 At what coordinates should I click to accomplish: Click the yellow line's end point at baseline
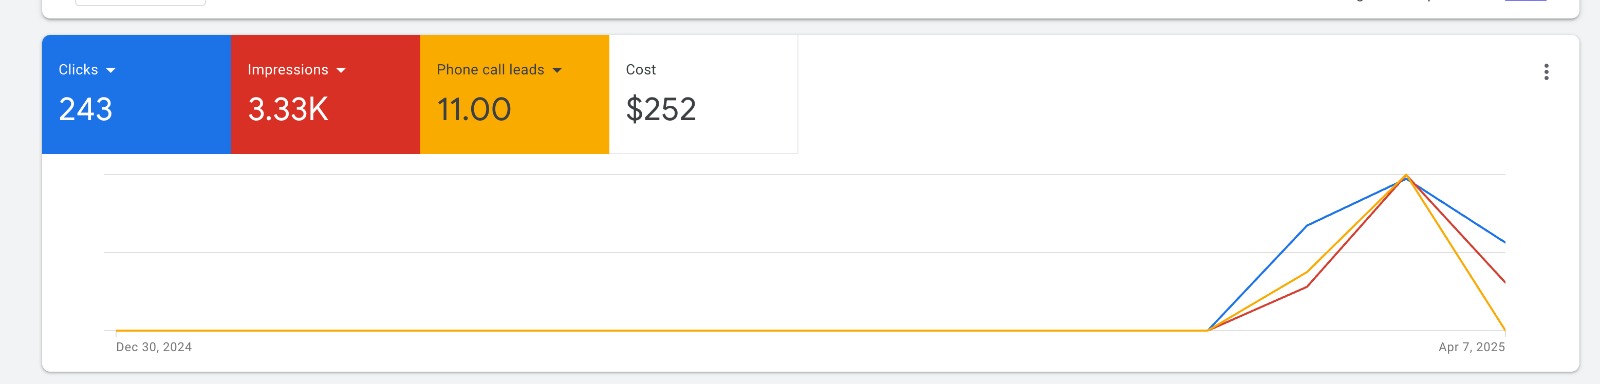point(1504,330)
